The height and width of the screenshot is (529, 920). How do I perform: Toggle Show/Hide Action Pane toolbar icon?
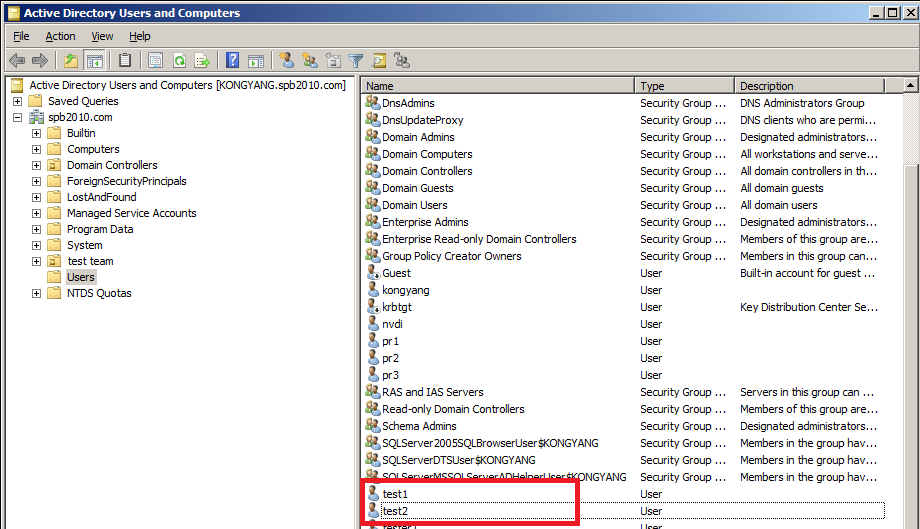click(256, 60)
